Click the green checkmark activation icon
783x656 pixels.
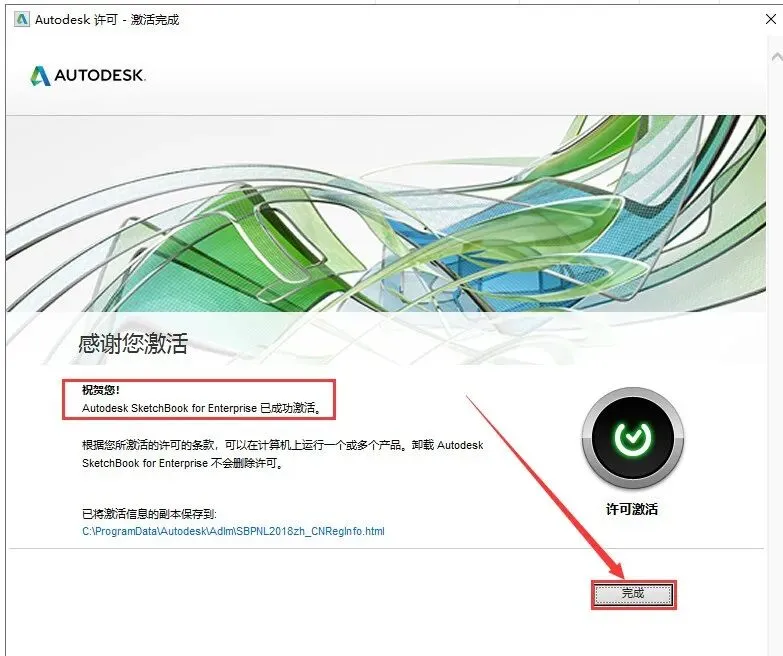pos(632,438)
